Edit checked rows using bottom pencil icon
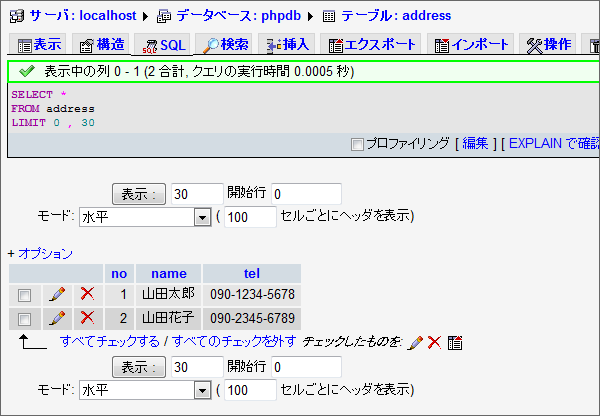The width and height of the screenshot is (600, 416). tap(415, 343)
